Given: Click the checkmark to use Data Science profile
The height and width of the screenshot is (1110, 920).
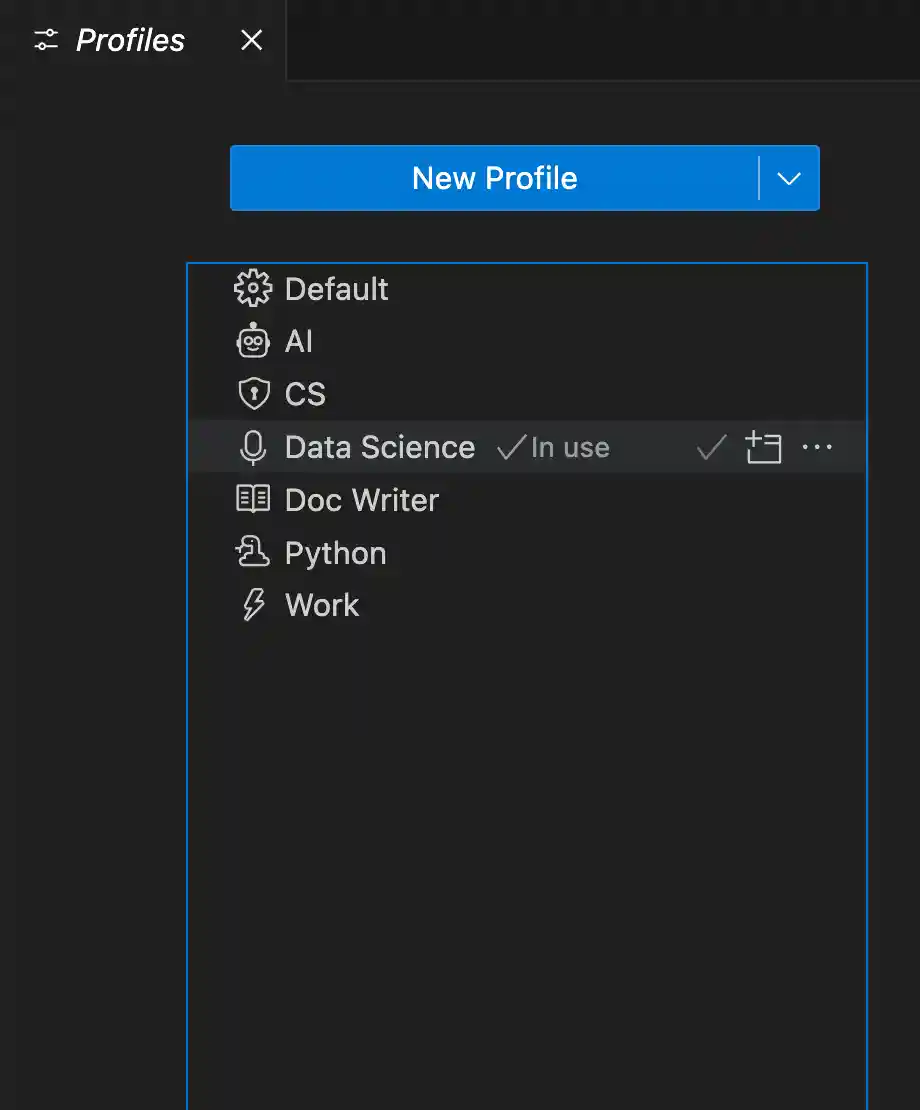Looking at the screenshot, I should click(710, 447).
